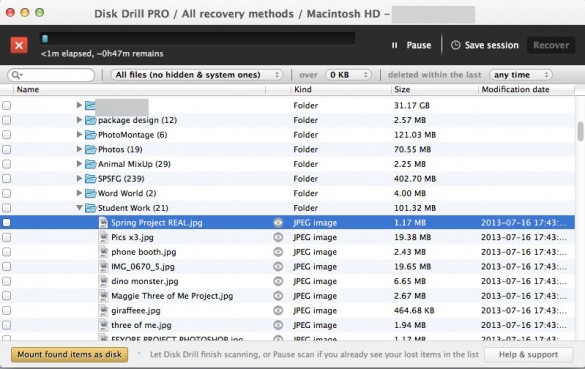Open the any time deletion filter dropdown

[x=521, y=75]
